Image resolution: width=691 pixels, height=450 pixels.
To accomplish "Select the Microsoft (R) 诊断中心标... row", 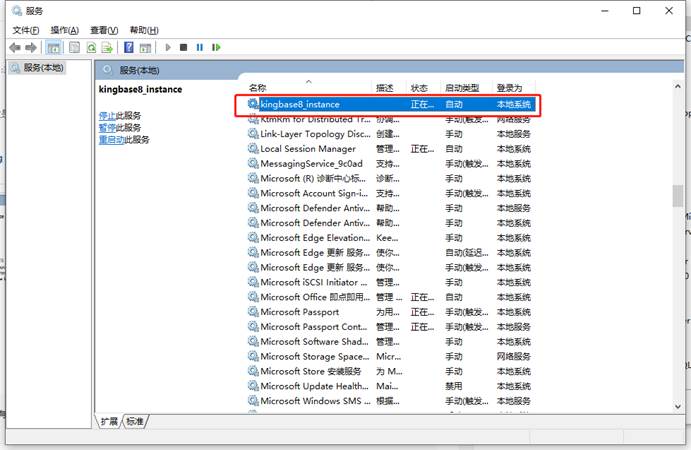I will point(390,178).
